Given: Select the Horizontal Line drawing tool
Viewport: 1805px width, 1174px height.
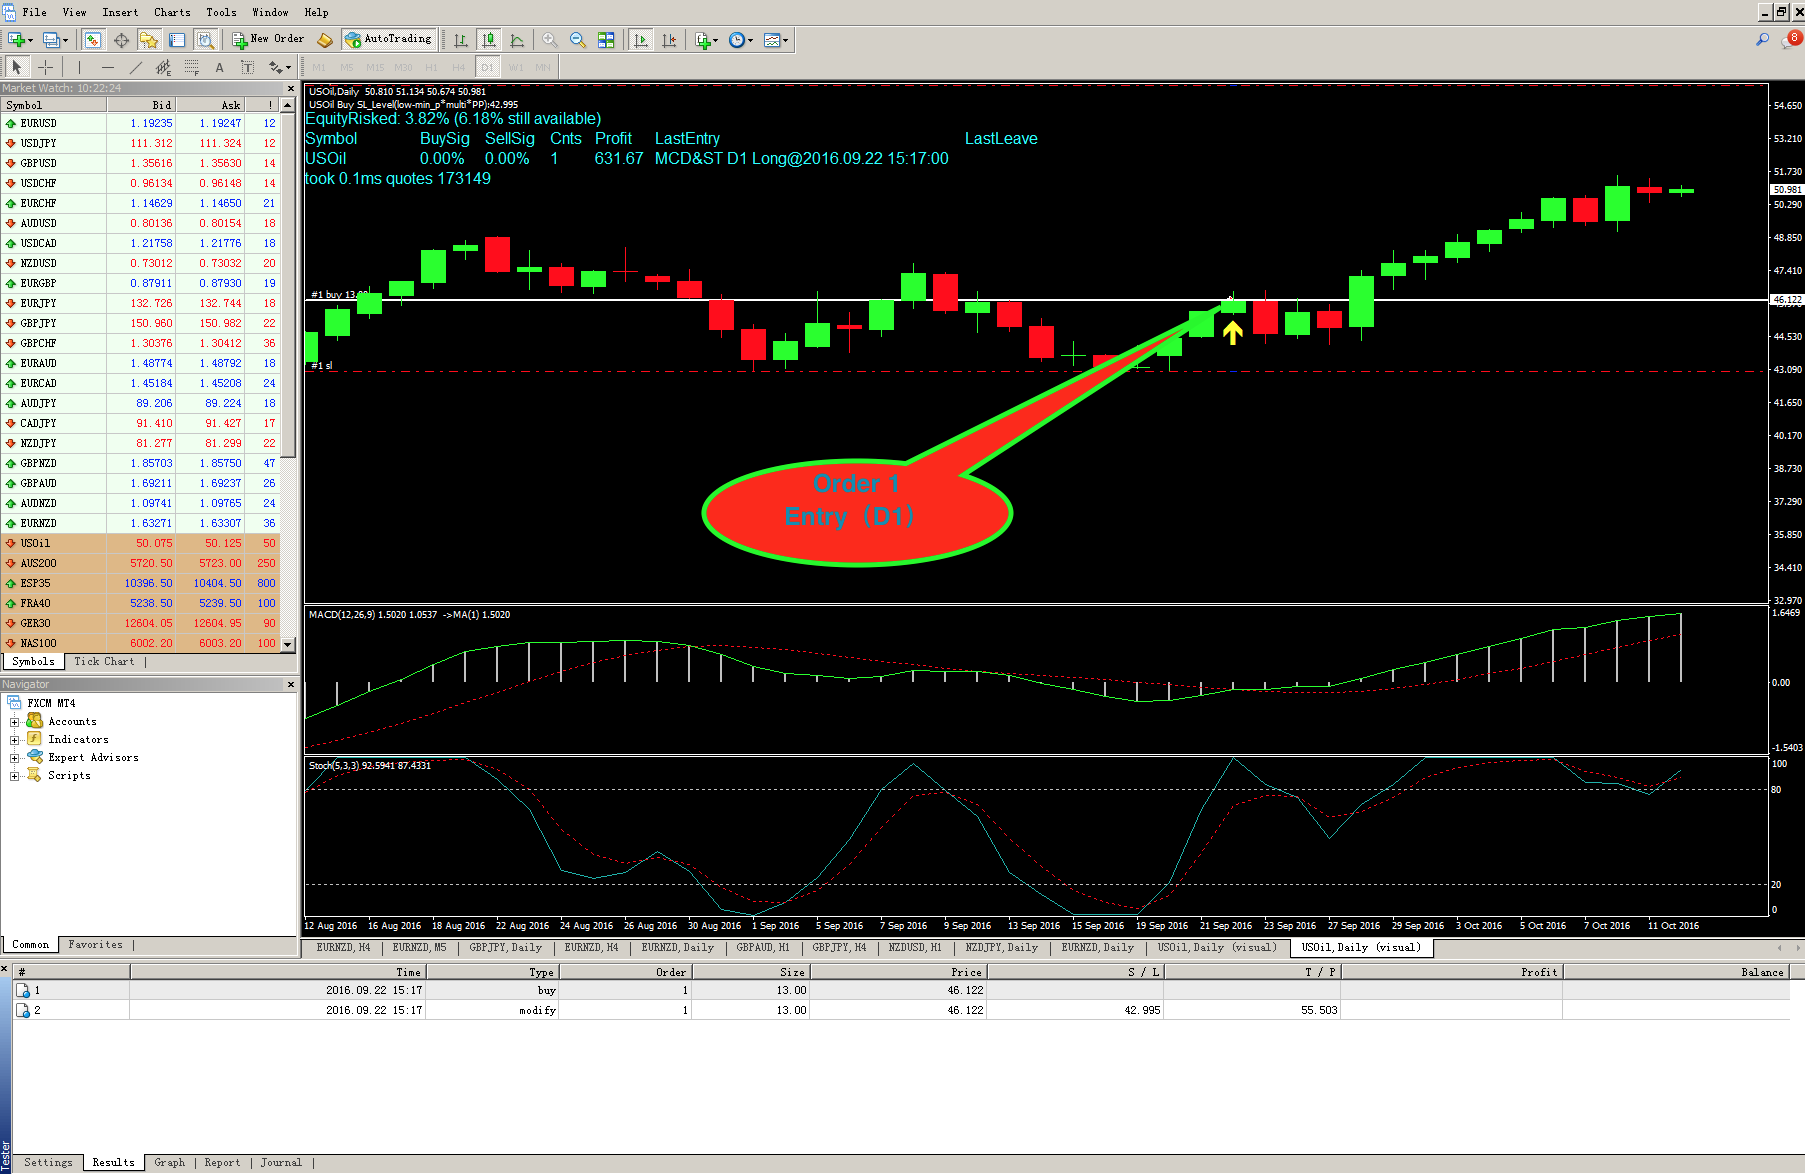Looking at the screenshot, I should (x=107, y=67).
